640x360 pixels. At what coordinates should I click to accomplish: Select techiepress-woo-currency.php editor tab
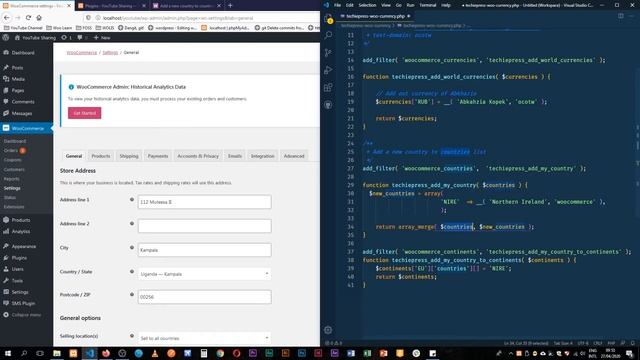point(376,16)
